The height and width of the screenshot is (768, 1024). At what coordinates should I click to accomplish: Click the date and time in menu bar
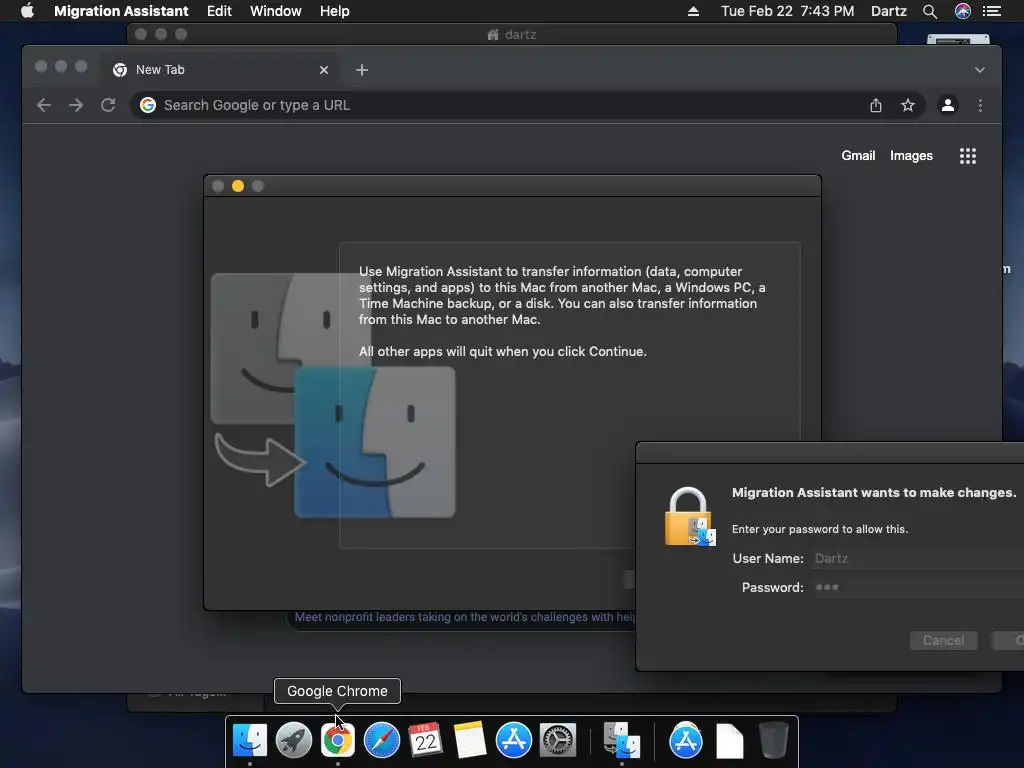pos(788,11)
